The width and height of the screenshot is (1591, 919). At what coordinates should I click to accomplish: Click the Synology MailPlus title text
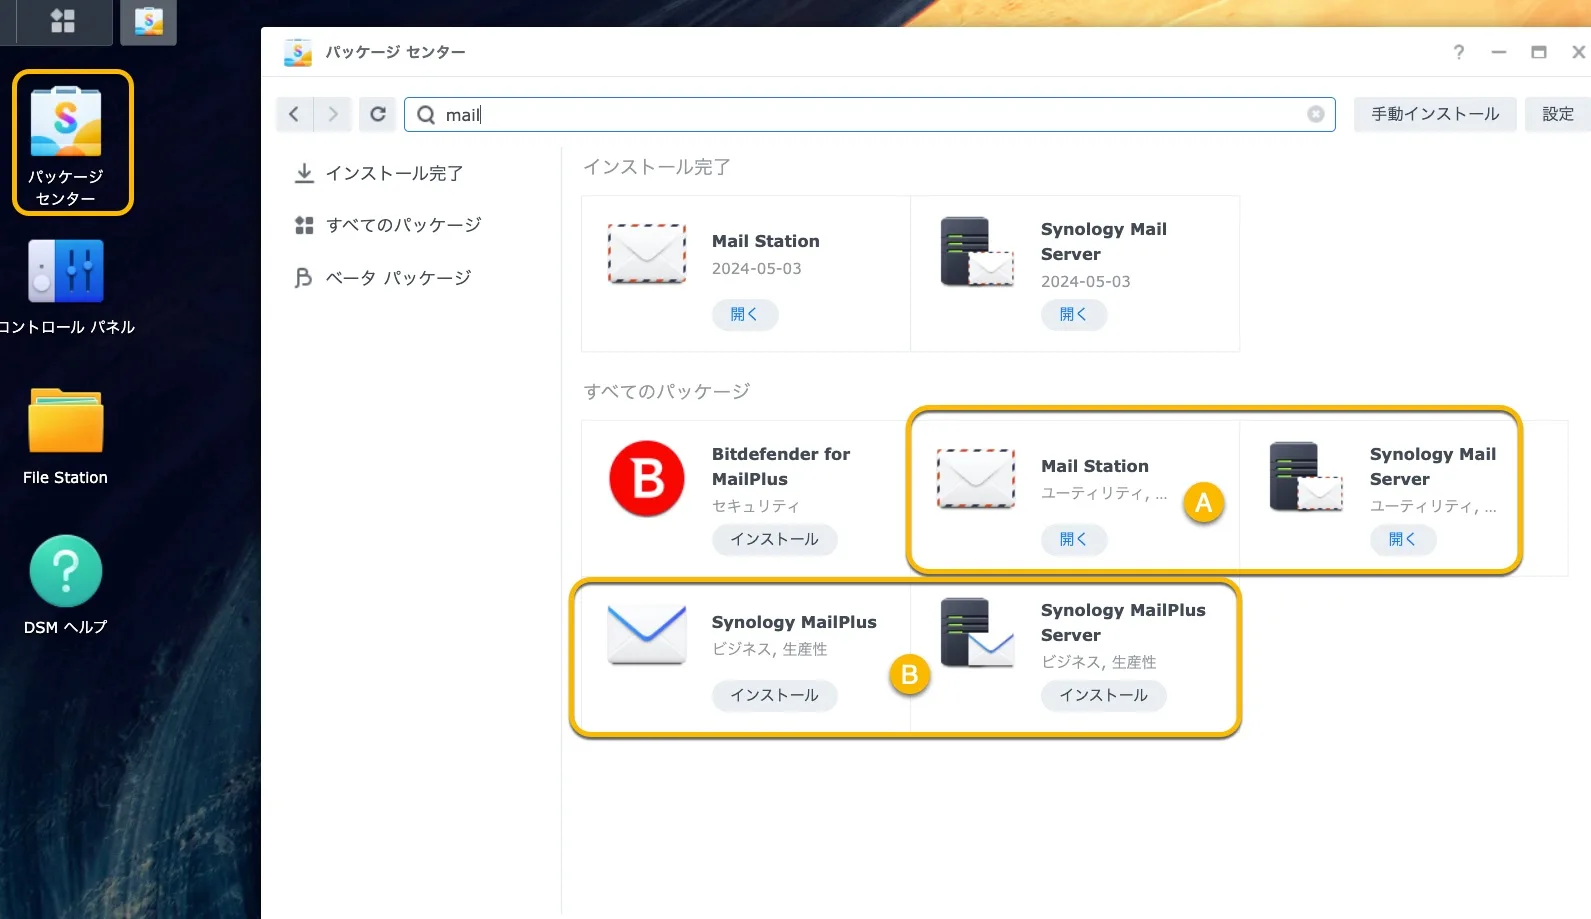point(794,622)
